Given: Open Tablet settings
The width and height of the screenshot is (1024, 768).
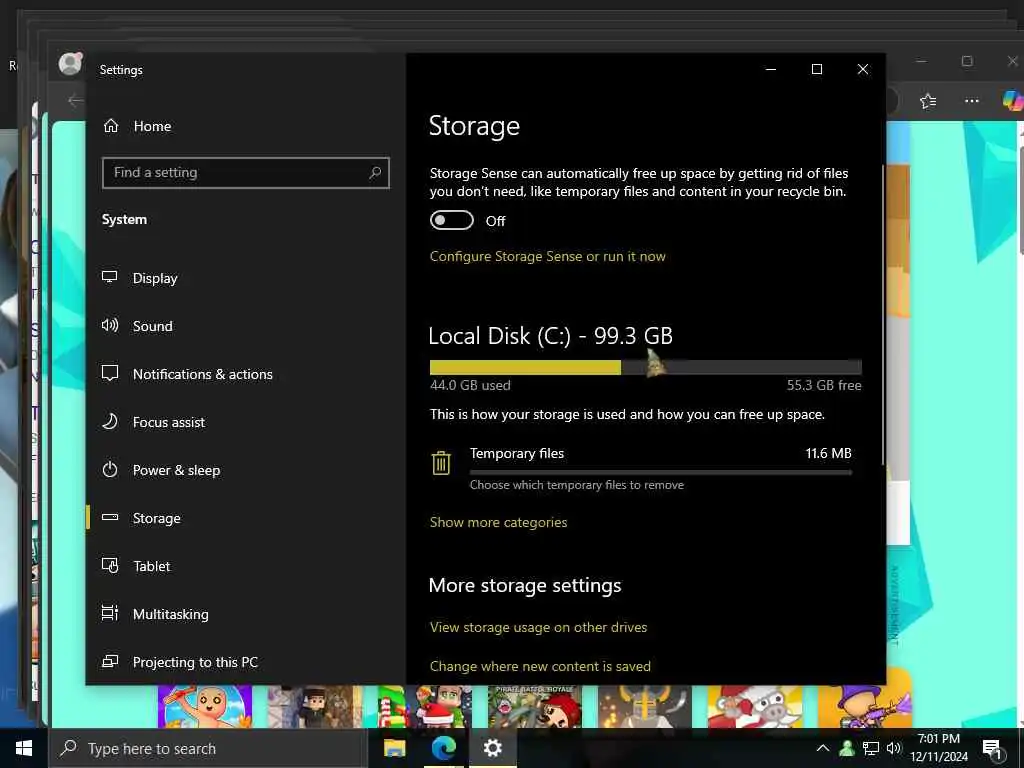Looking at the screenshot, I should point(152,566).
